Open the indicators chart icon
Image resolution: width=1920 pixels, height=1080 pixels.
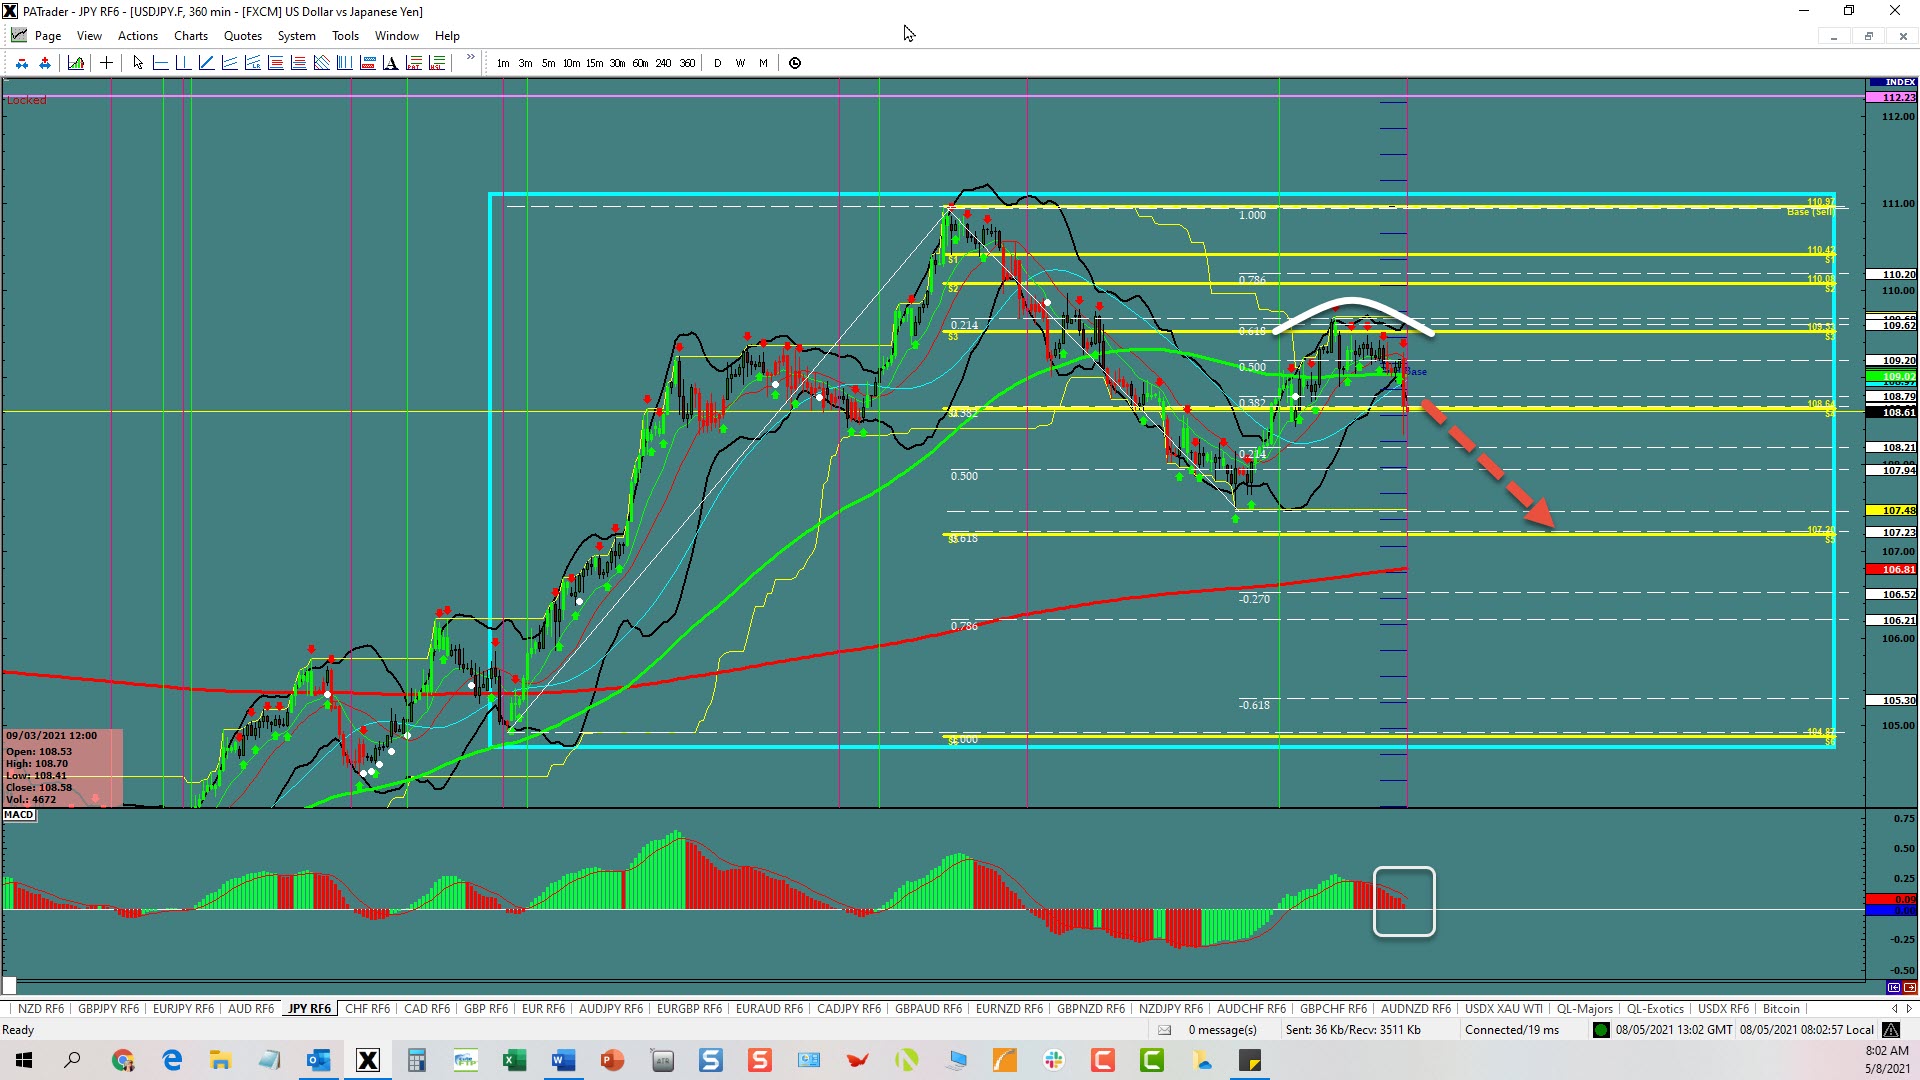coord(76,63)
